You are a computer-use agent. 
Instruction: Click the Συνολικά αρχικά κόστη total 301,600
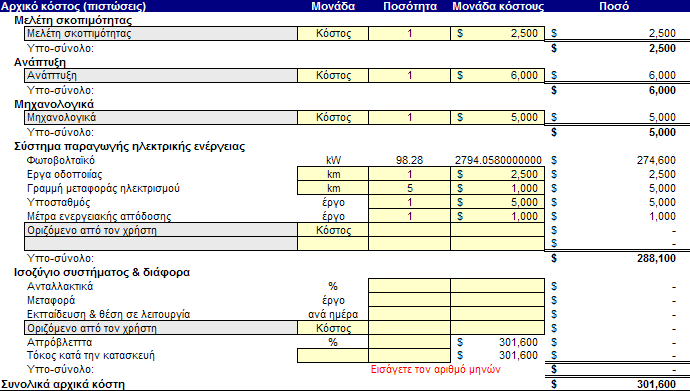pyautogui.click(x=656, y=384)
